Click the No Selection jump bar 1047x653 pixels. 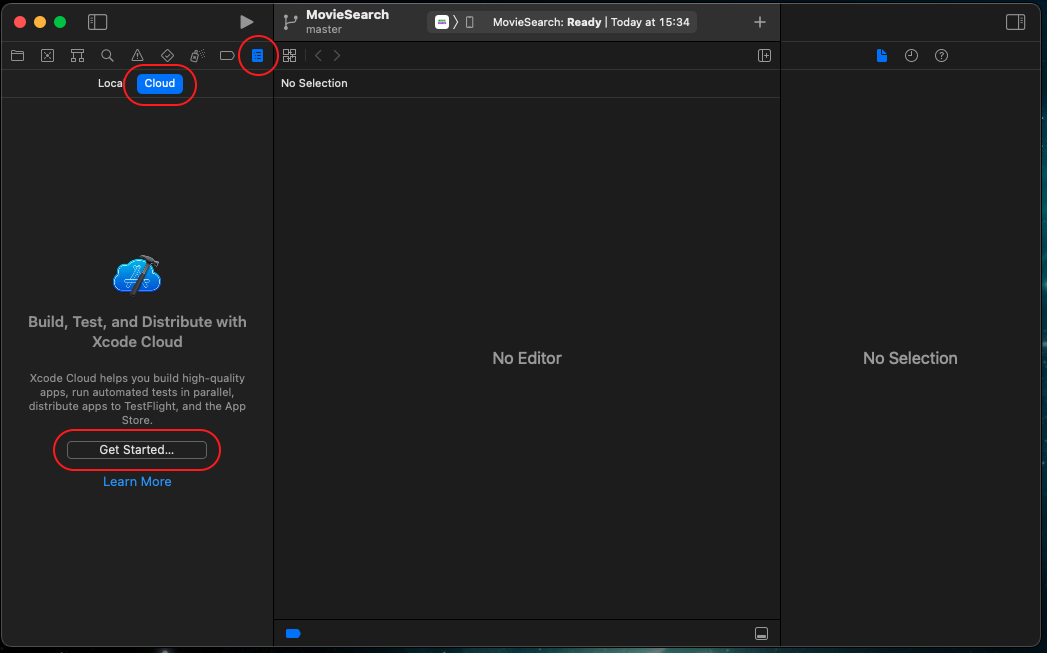314,83
